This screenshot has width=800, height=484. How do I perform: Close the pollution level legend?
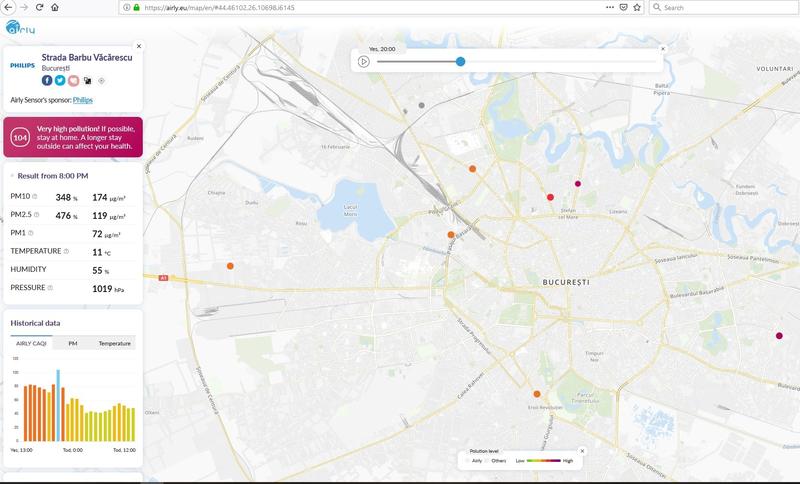(x=582, y=451)
